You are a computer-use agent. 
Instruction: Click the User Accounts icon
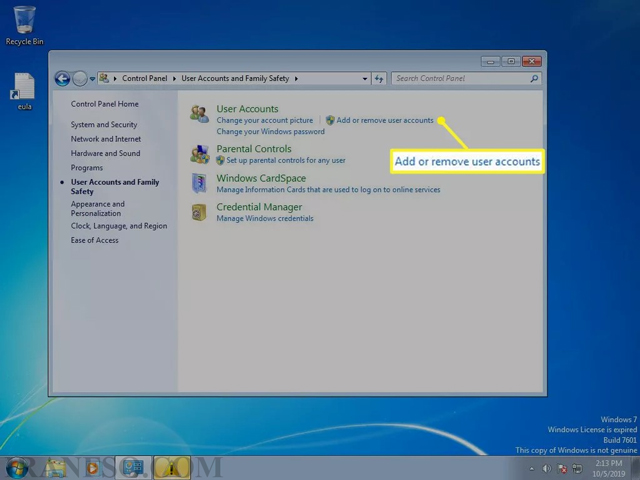pyautogui.click(x=199, y=114)
